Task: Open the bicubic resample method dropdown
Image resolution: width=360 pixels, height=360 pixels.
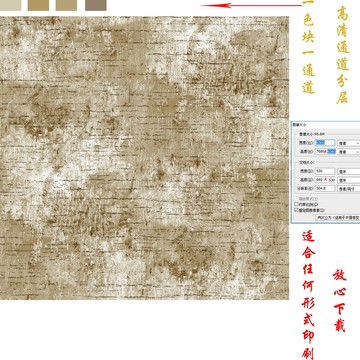Action: pos(338,217)
